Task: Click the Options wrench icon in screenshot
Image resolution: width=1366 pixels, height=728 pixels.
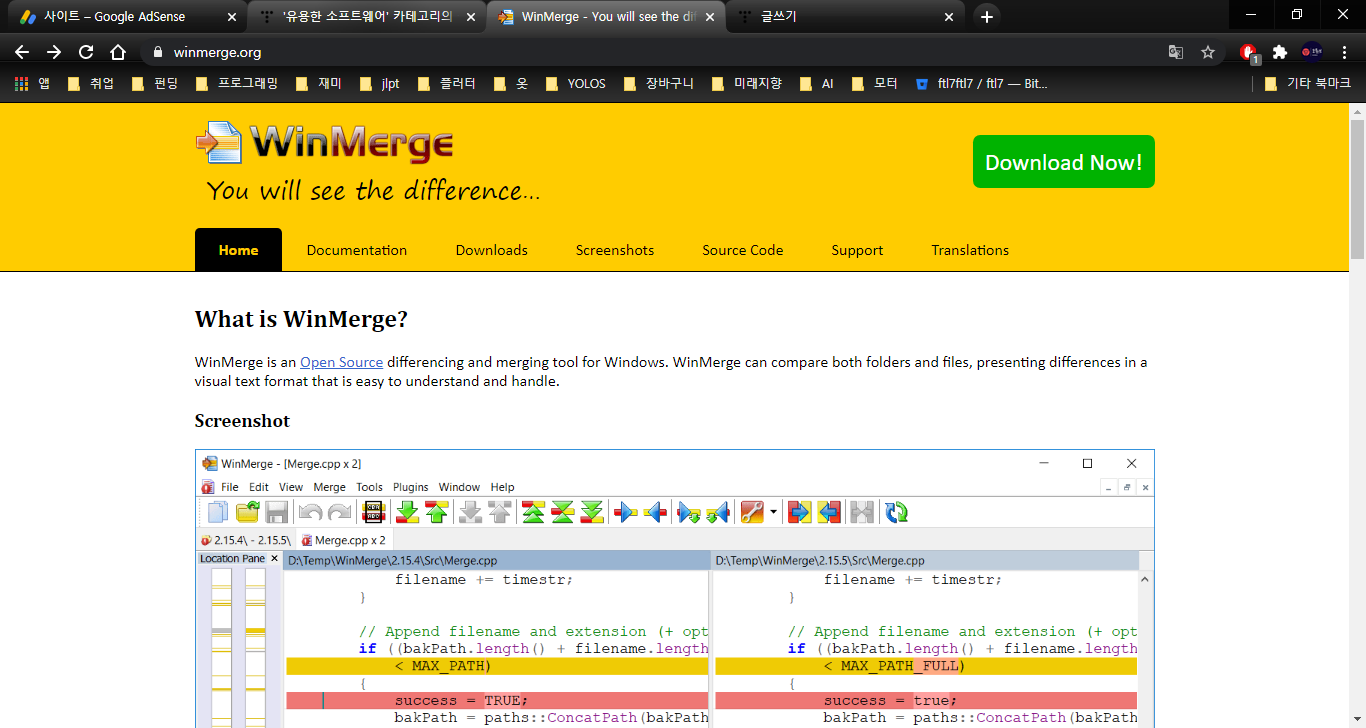Action: (x=752, y=513)
